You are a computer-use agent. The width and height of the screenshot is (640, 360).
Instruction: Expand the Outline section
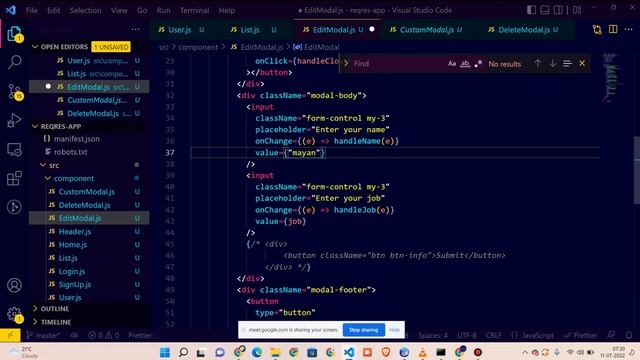35,309
